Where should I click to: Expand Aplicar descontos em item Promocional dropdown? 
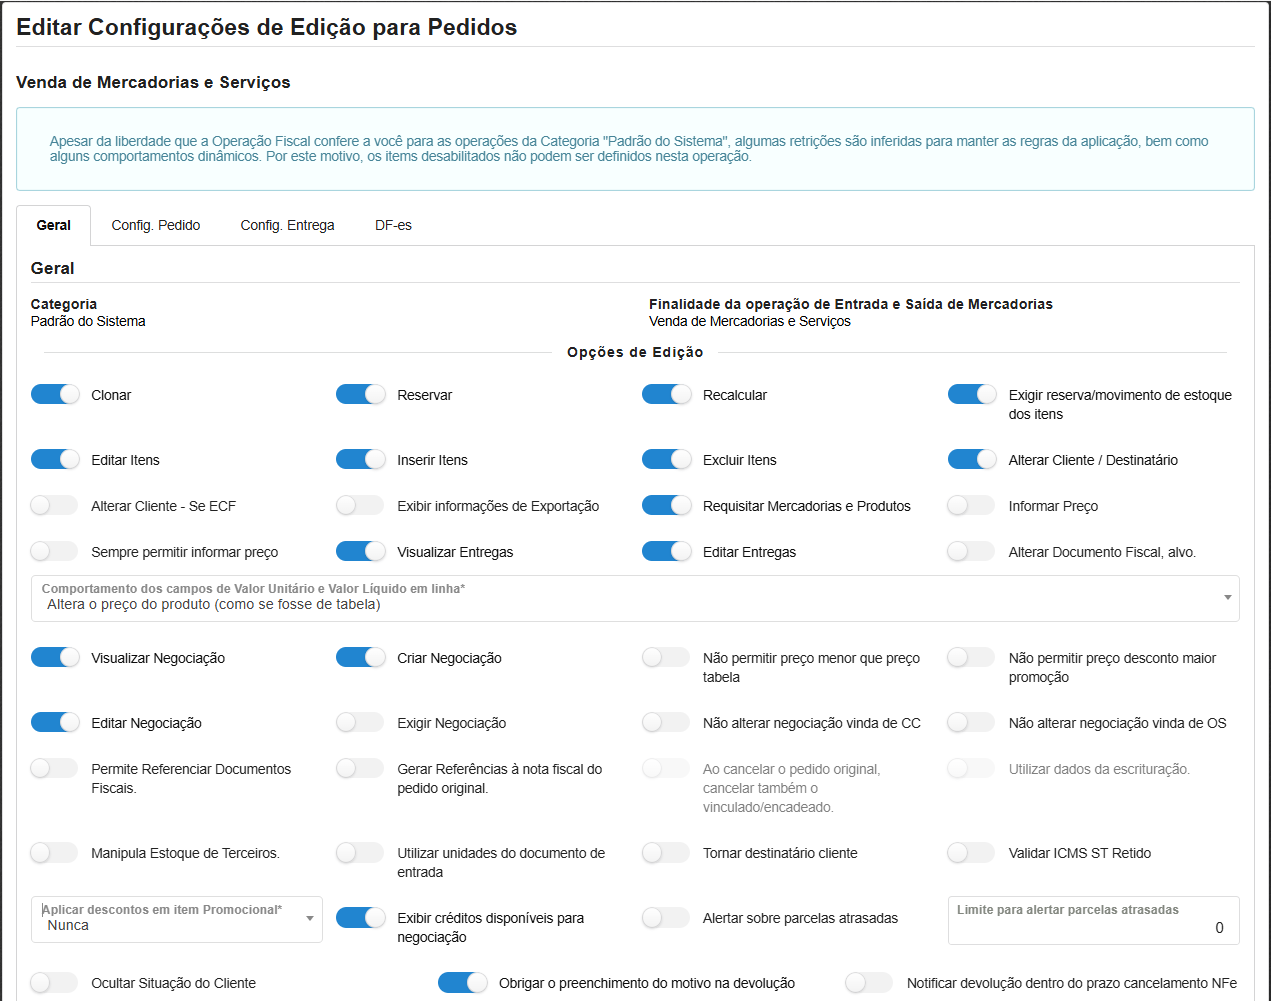(x=177, y=919)
